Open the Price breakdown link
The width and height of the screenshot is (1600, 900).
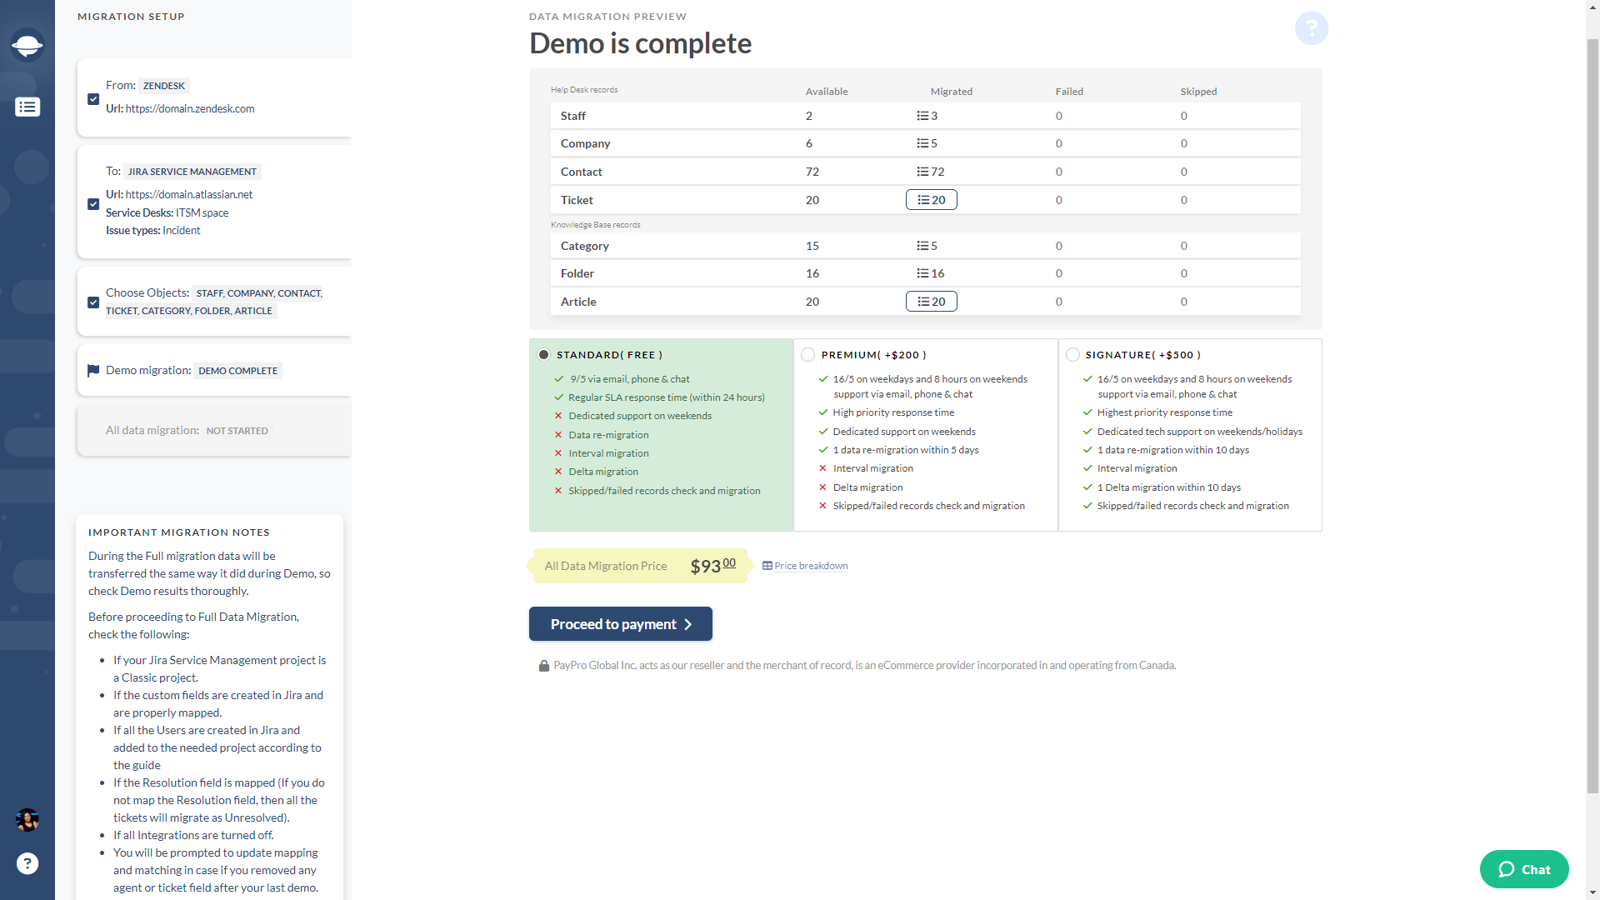[805, 566]
